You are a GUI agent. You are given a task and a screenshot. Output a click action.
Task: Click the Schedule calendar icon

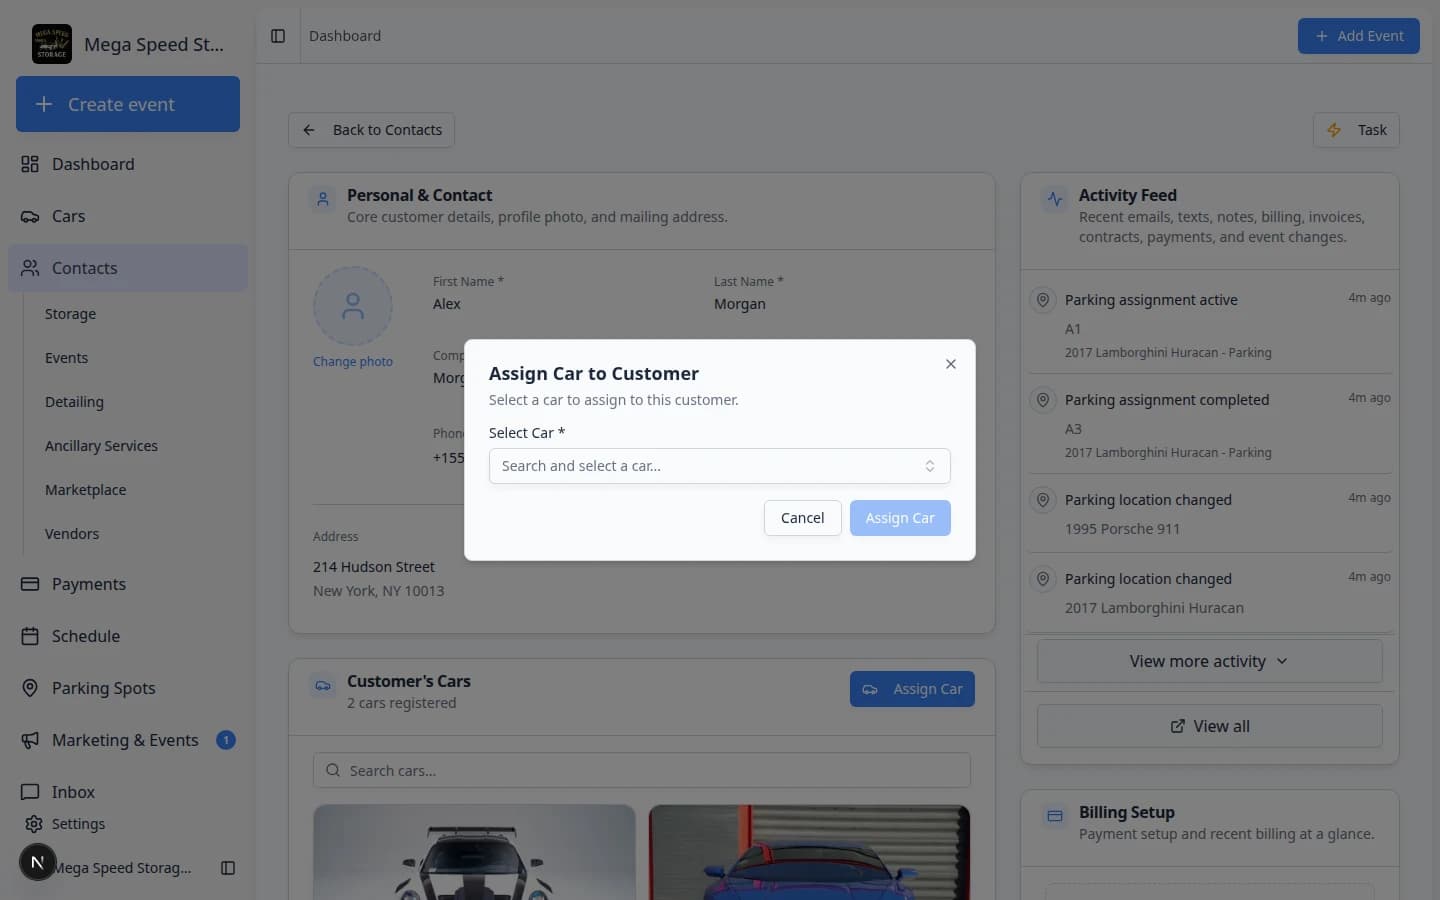pyautogui.click(x=30, y=636)
